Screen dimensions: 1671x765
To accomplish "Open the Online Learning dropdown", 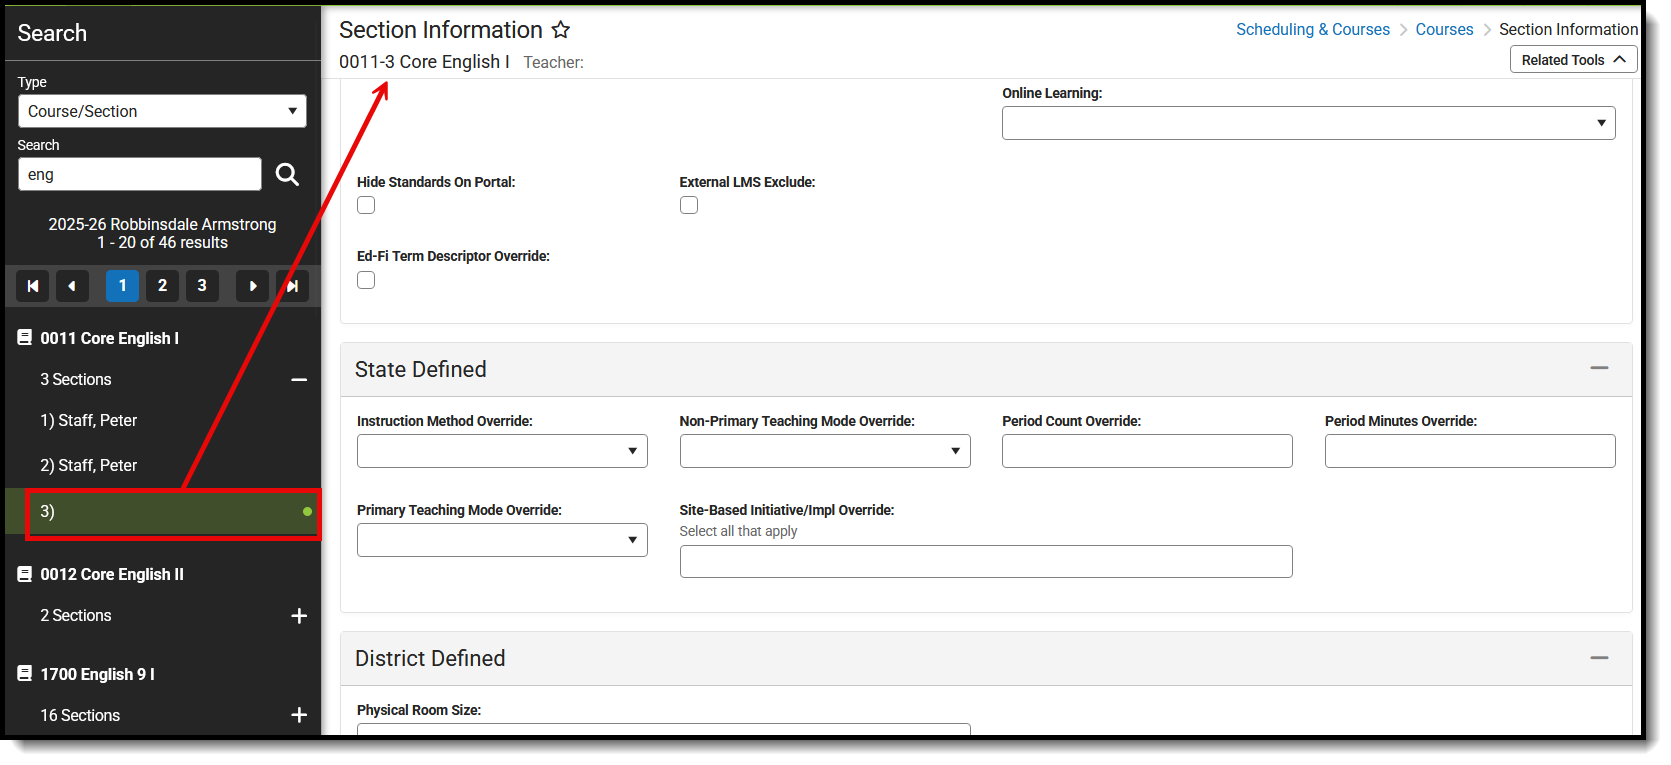I will (x=1308, y=123).
